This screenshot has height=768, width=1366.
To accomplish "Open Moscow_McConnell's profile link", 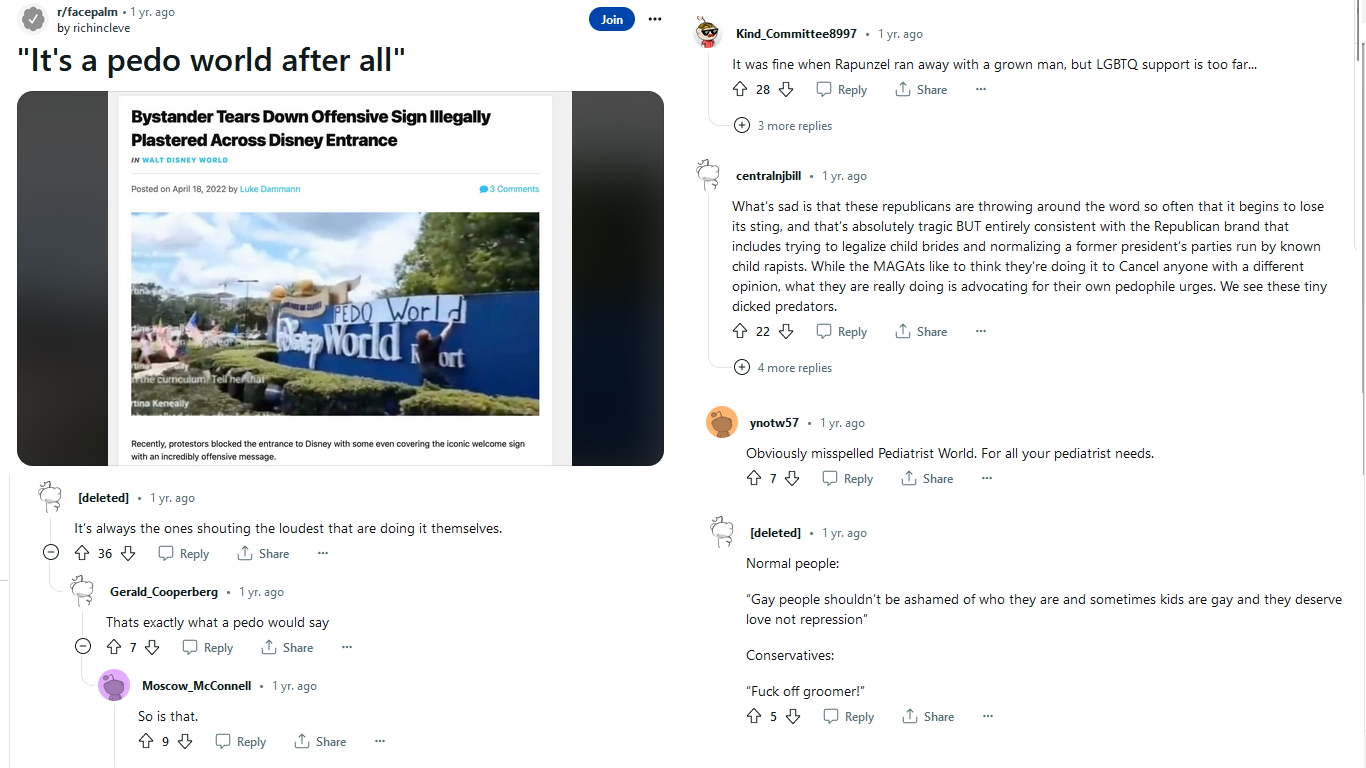I will pos(196,686).
